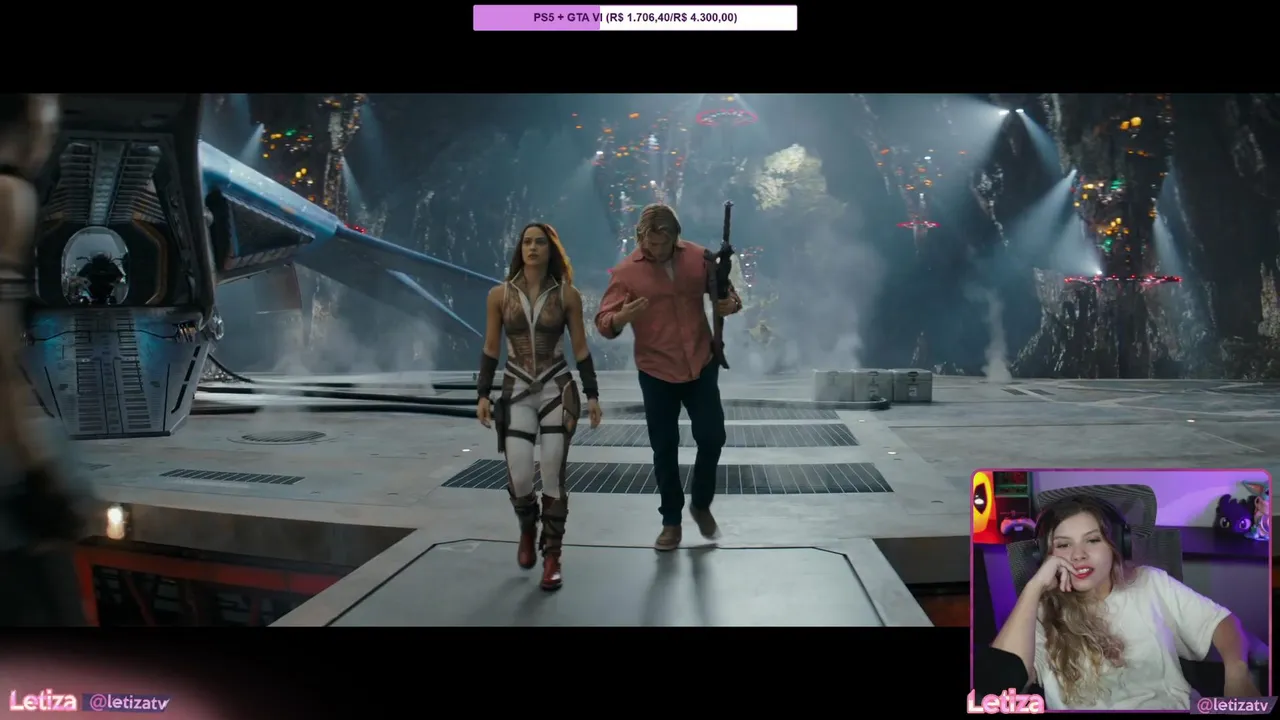Screen dimensions: 1280x720
Task: Click the PS5 + GTA VI donation goal bar
Action: coord(635,17)
